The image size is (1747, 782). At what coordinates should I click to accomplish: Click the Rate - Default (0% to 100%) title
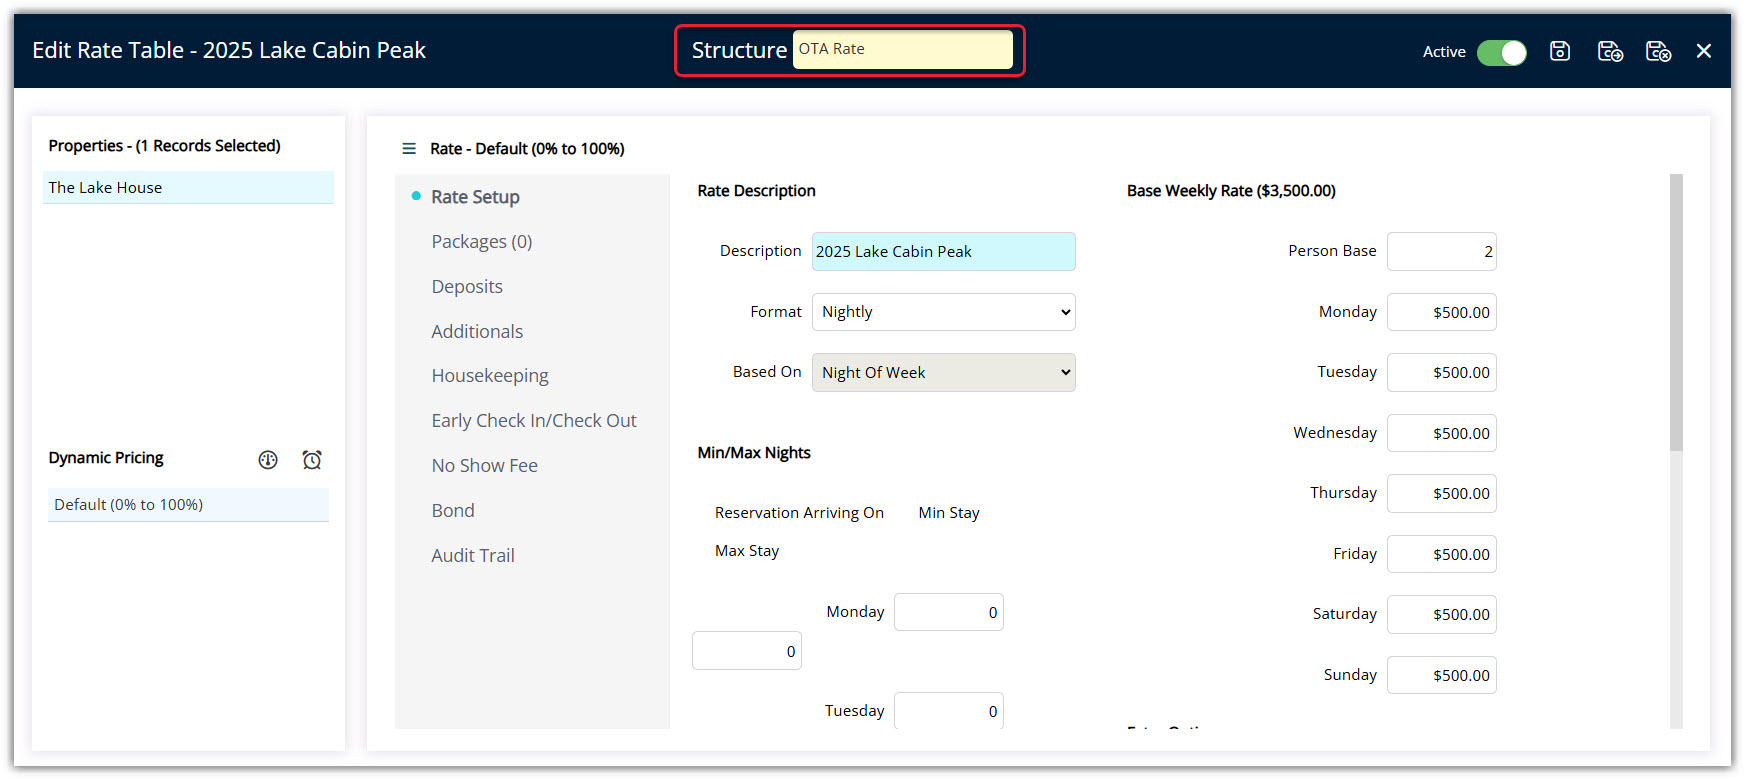527,149
